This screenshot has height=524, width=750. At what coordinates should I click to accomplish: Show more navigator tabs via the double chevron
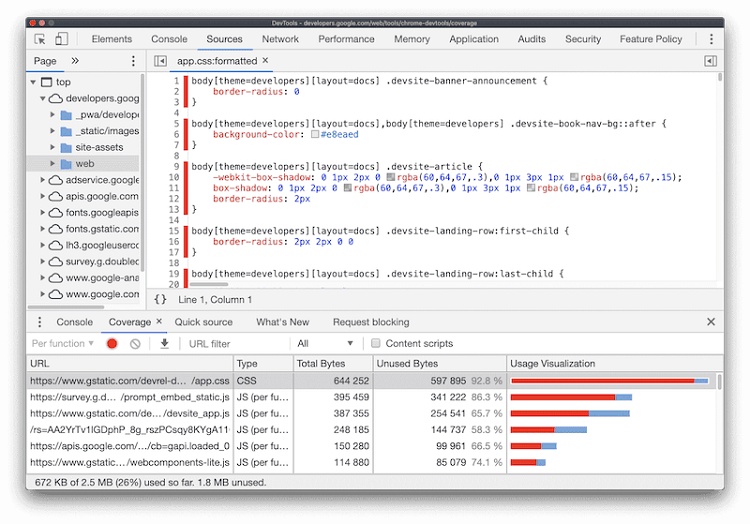[x=75, y=61]
